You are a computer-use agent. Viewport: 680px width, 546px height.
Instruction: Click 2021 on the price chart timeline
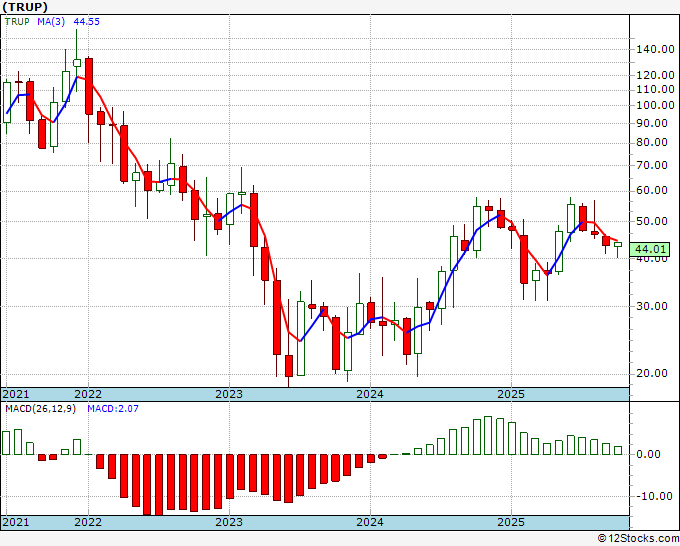16,394
